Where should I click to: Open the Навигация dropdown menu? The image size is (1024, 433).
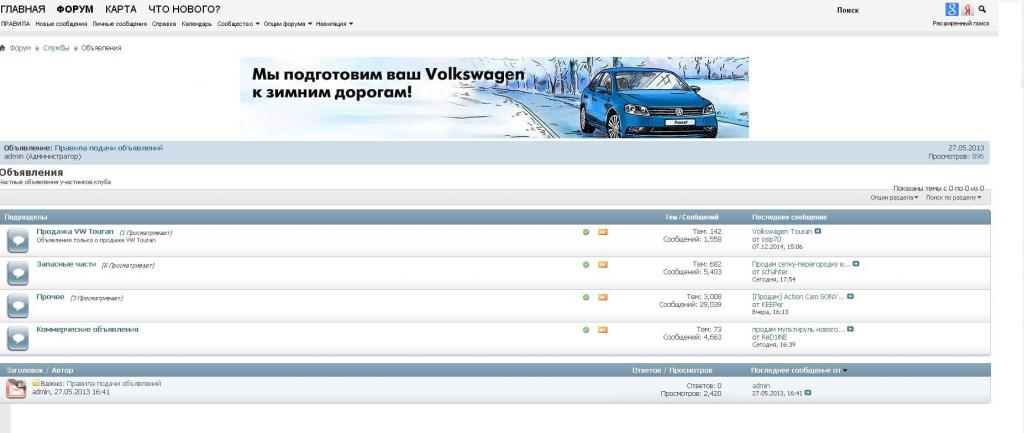tap(334, 24)
